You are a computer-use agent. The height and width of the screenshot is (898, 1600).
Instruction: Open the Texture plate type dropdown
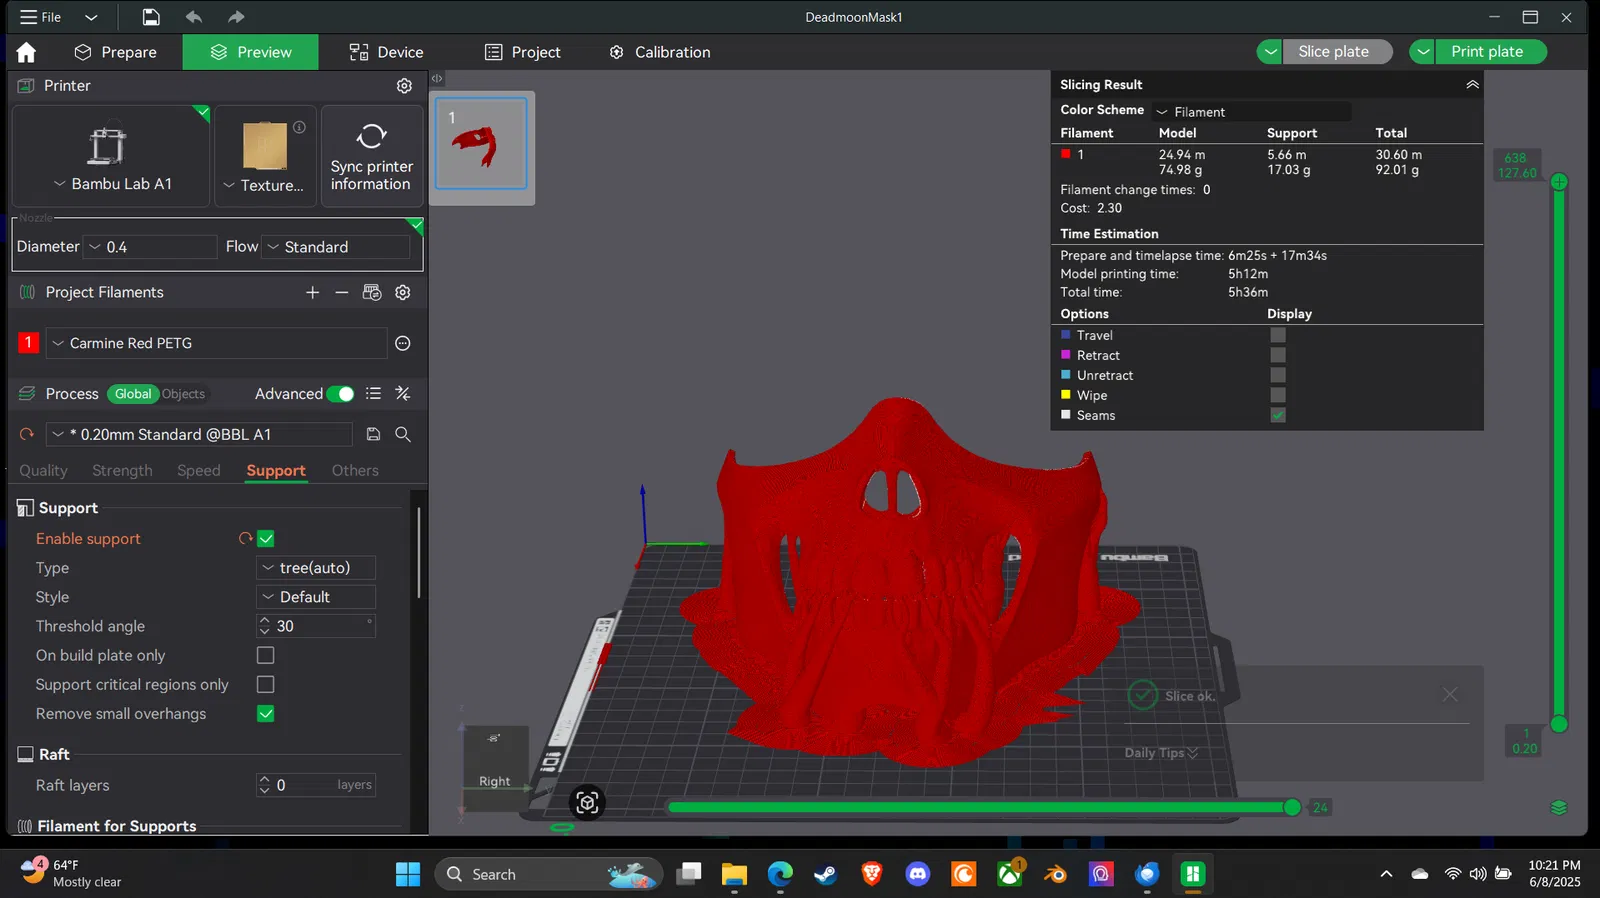264,185
